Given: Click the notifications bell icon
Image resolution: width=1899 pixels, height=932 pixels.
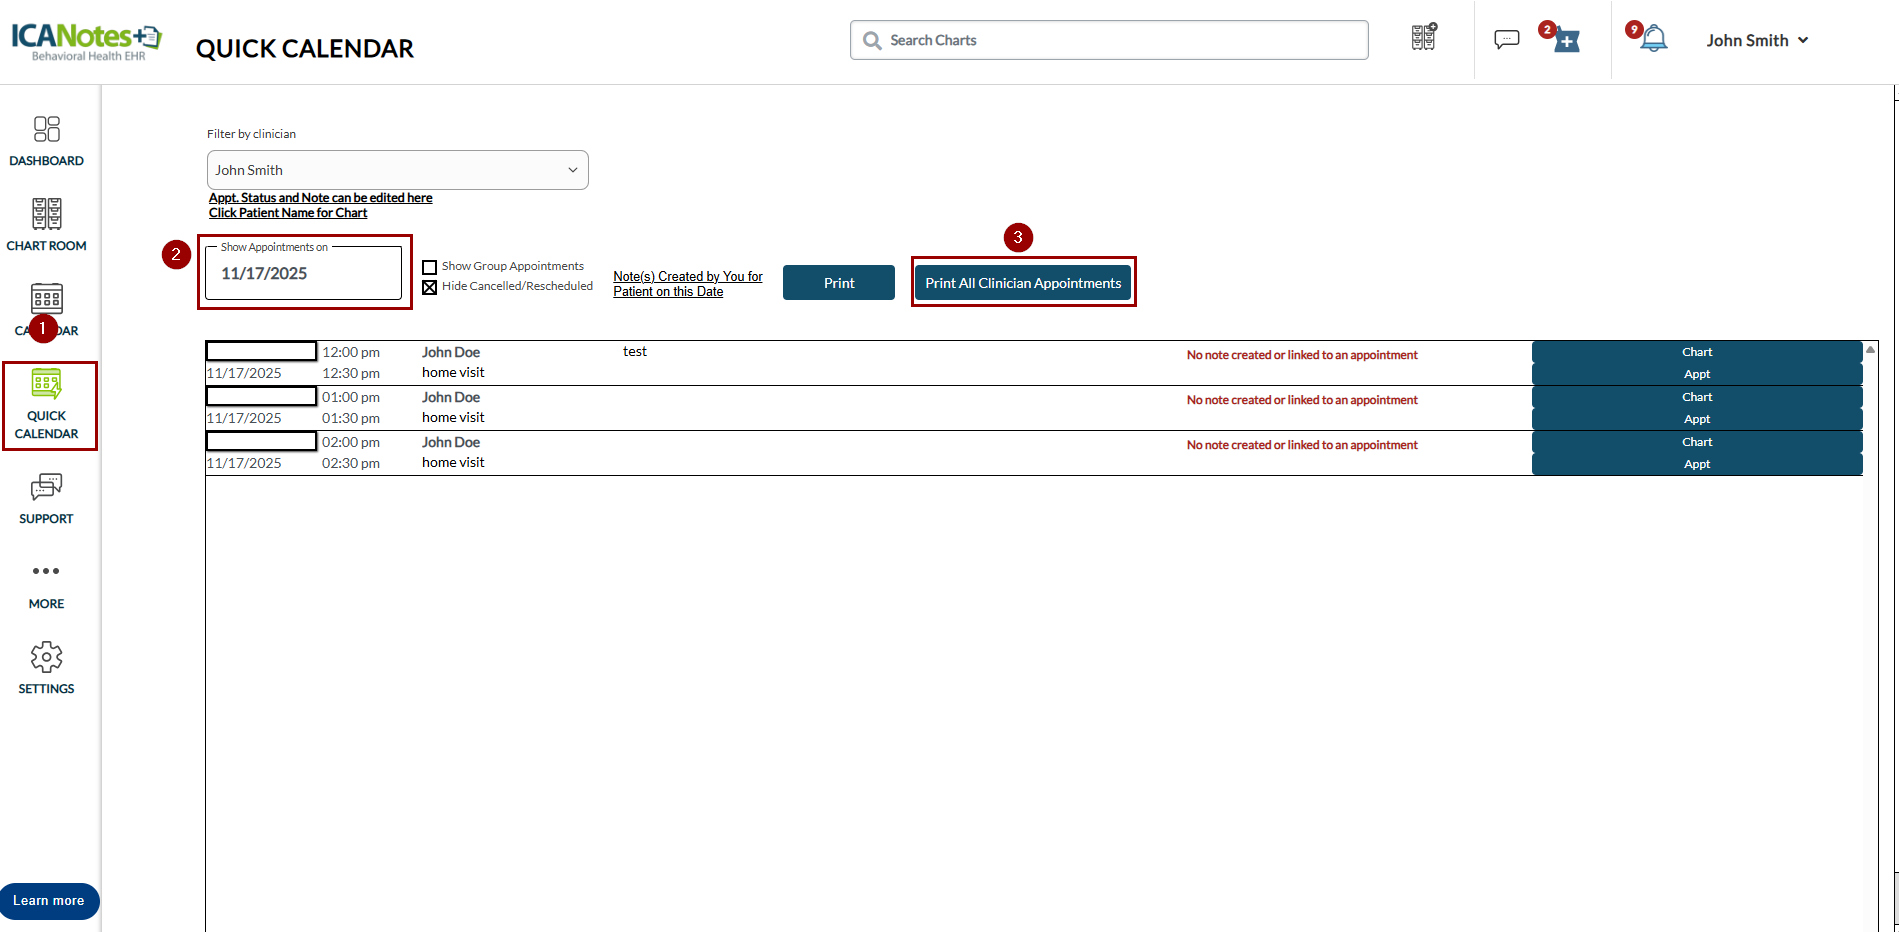Looking at the screenshot, I should point(1654,40).
